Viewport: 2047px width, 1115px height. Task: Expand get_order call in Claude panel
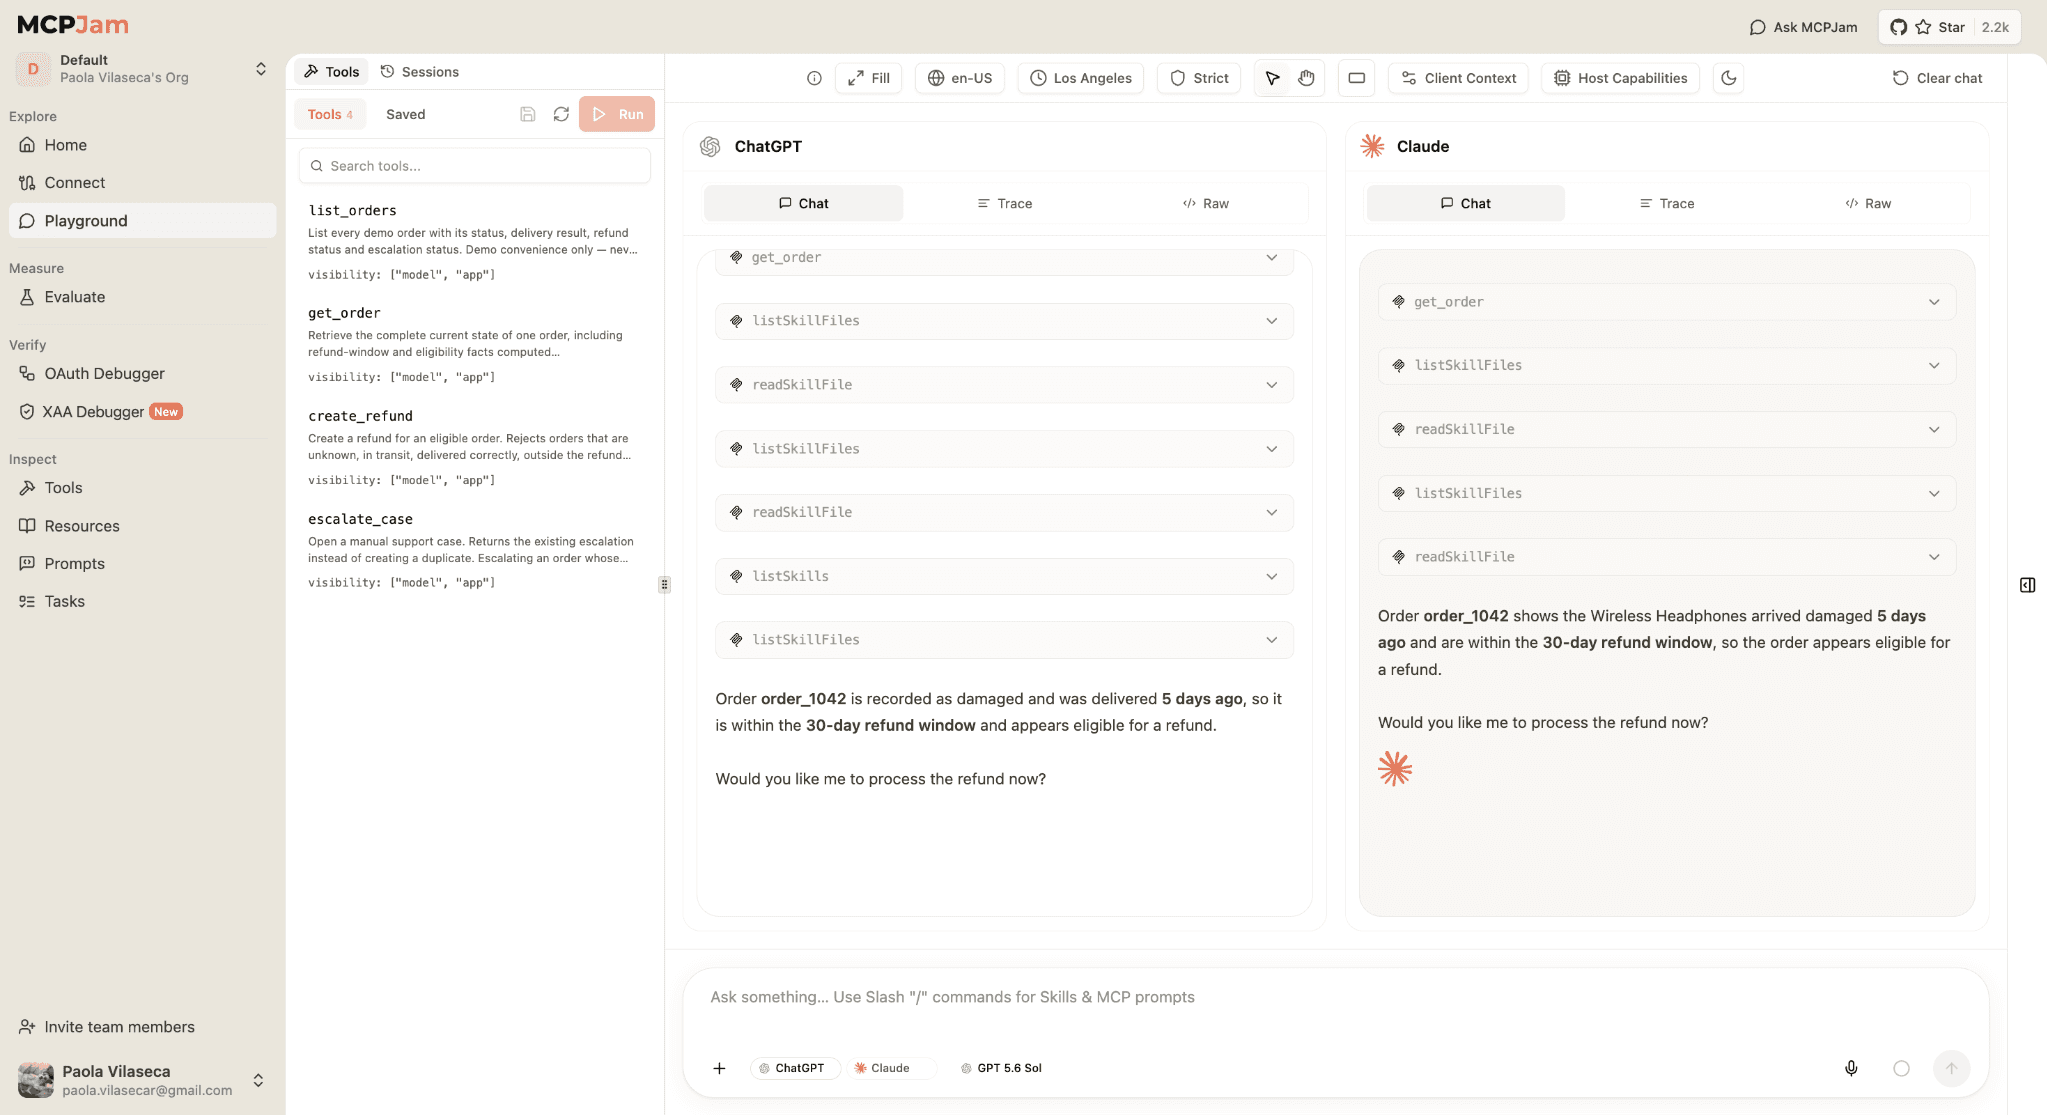(x=1666, y=302)
